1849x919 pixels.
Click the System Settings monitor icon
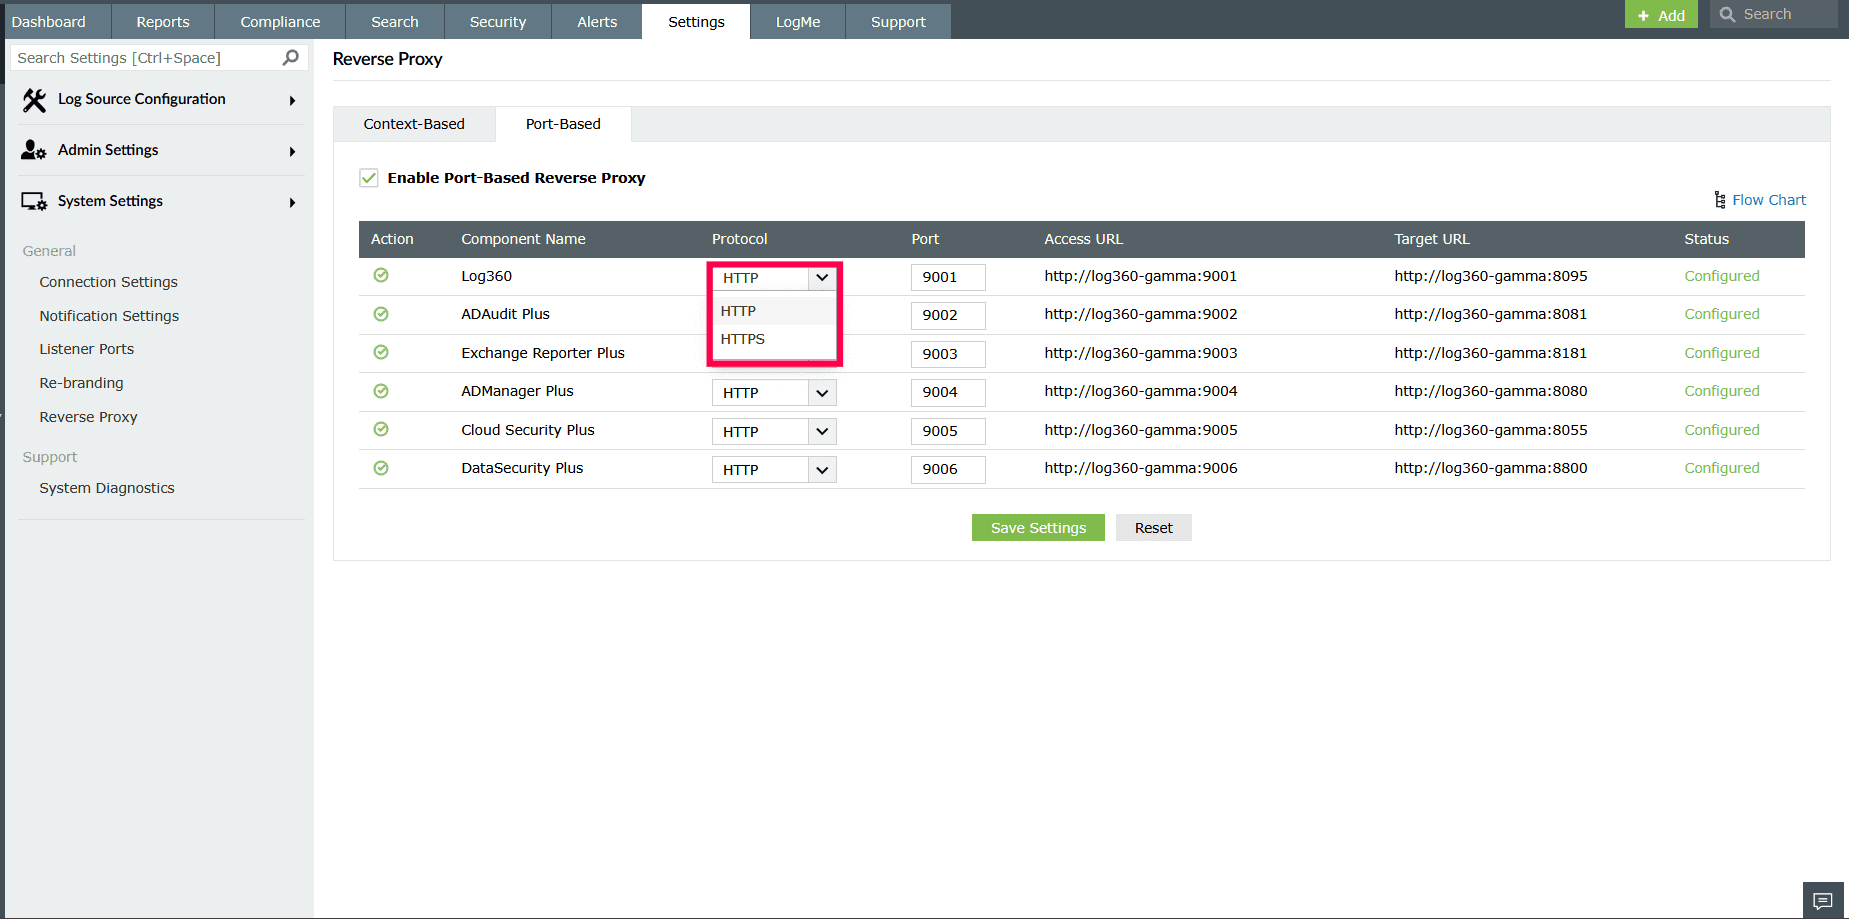click(x=34, y=201)
